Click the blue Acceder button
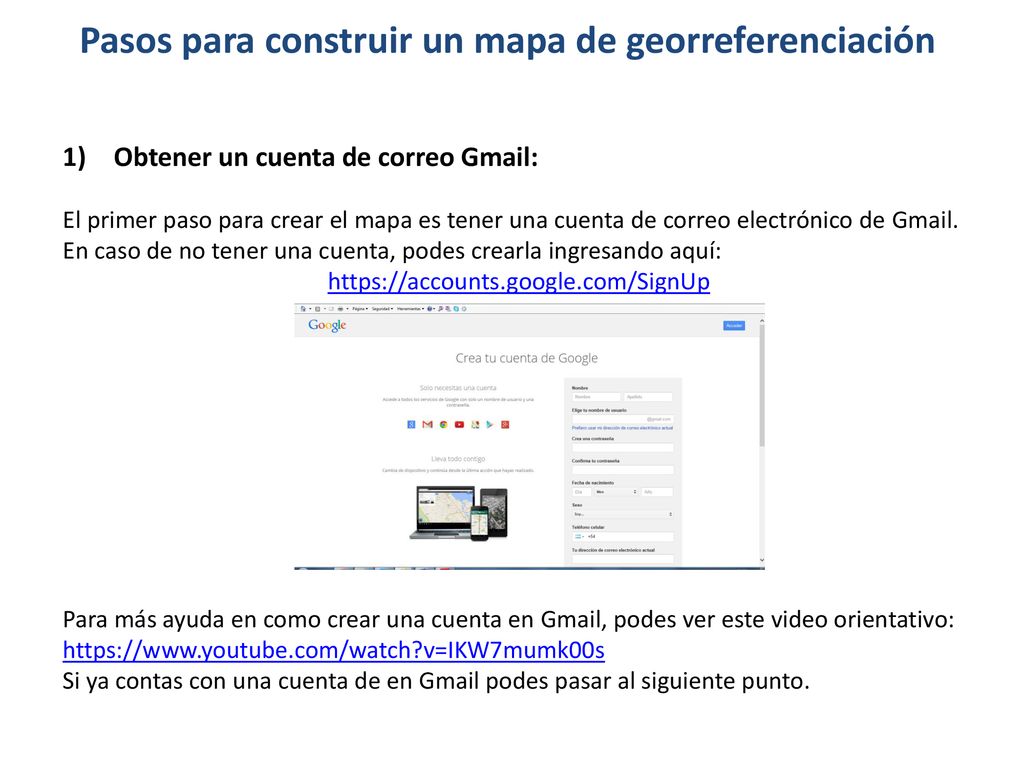The height and width of the screenshot is (768, 1024). (x=734, y=325)
